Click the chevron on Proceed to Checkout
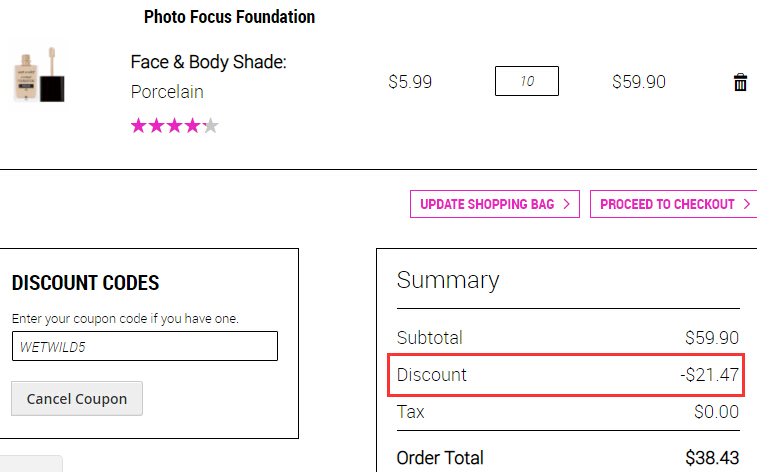 point(747,204)
